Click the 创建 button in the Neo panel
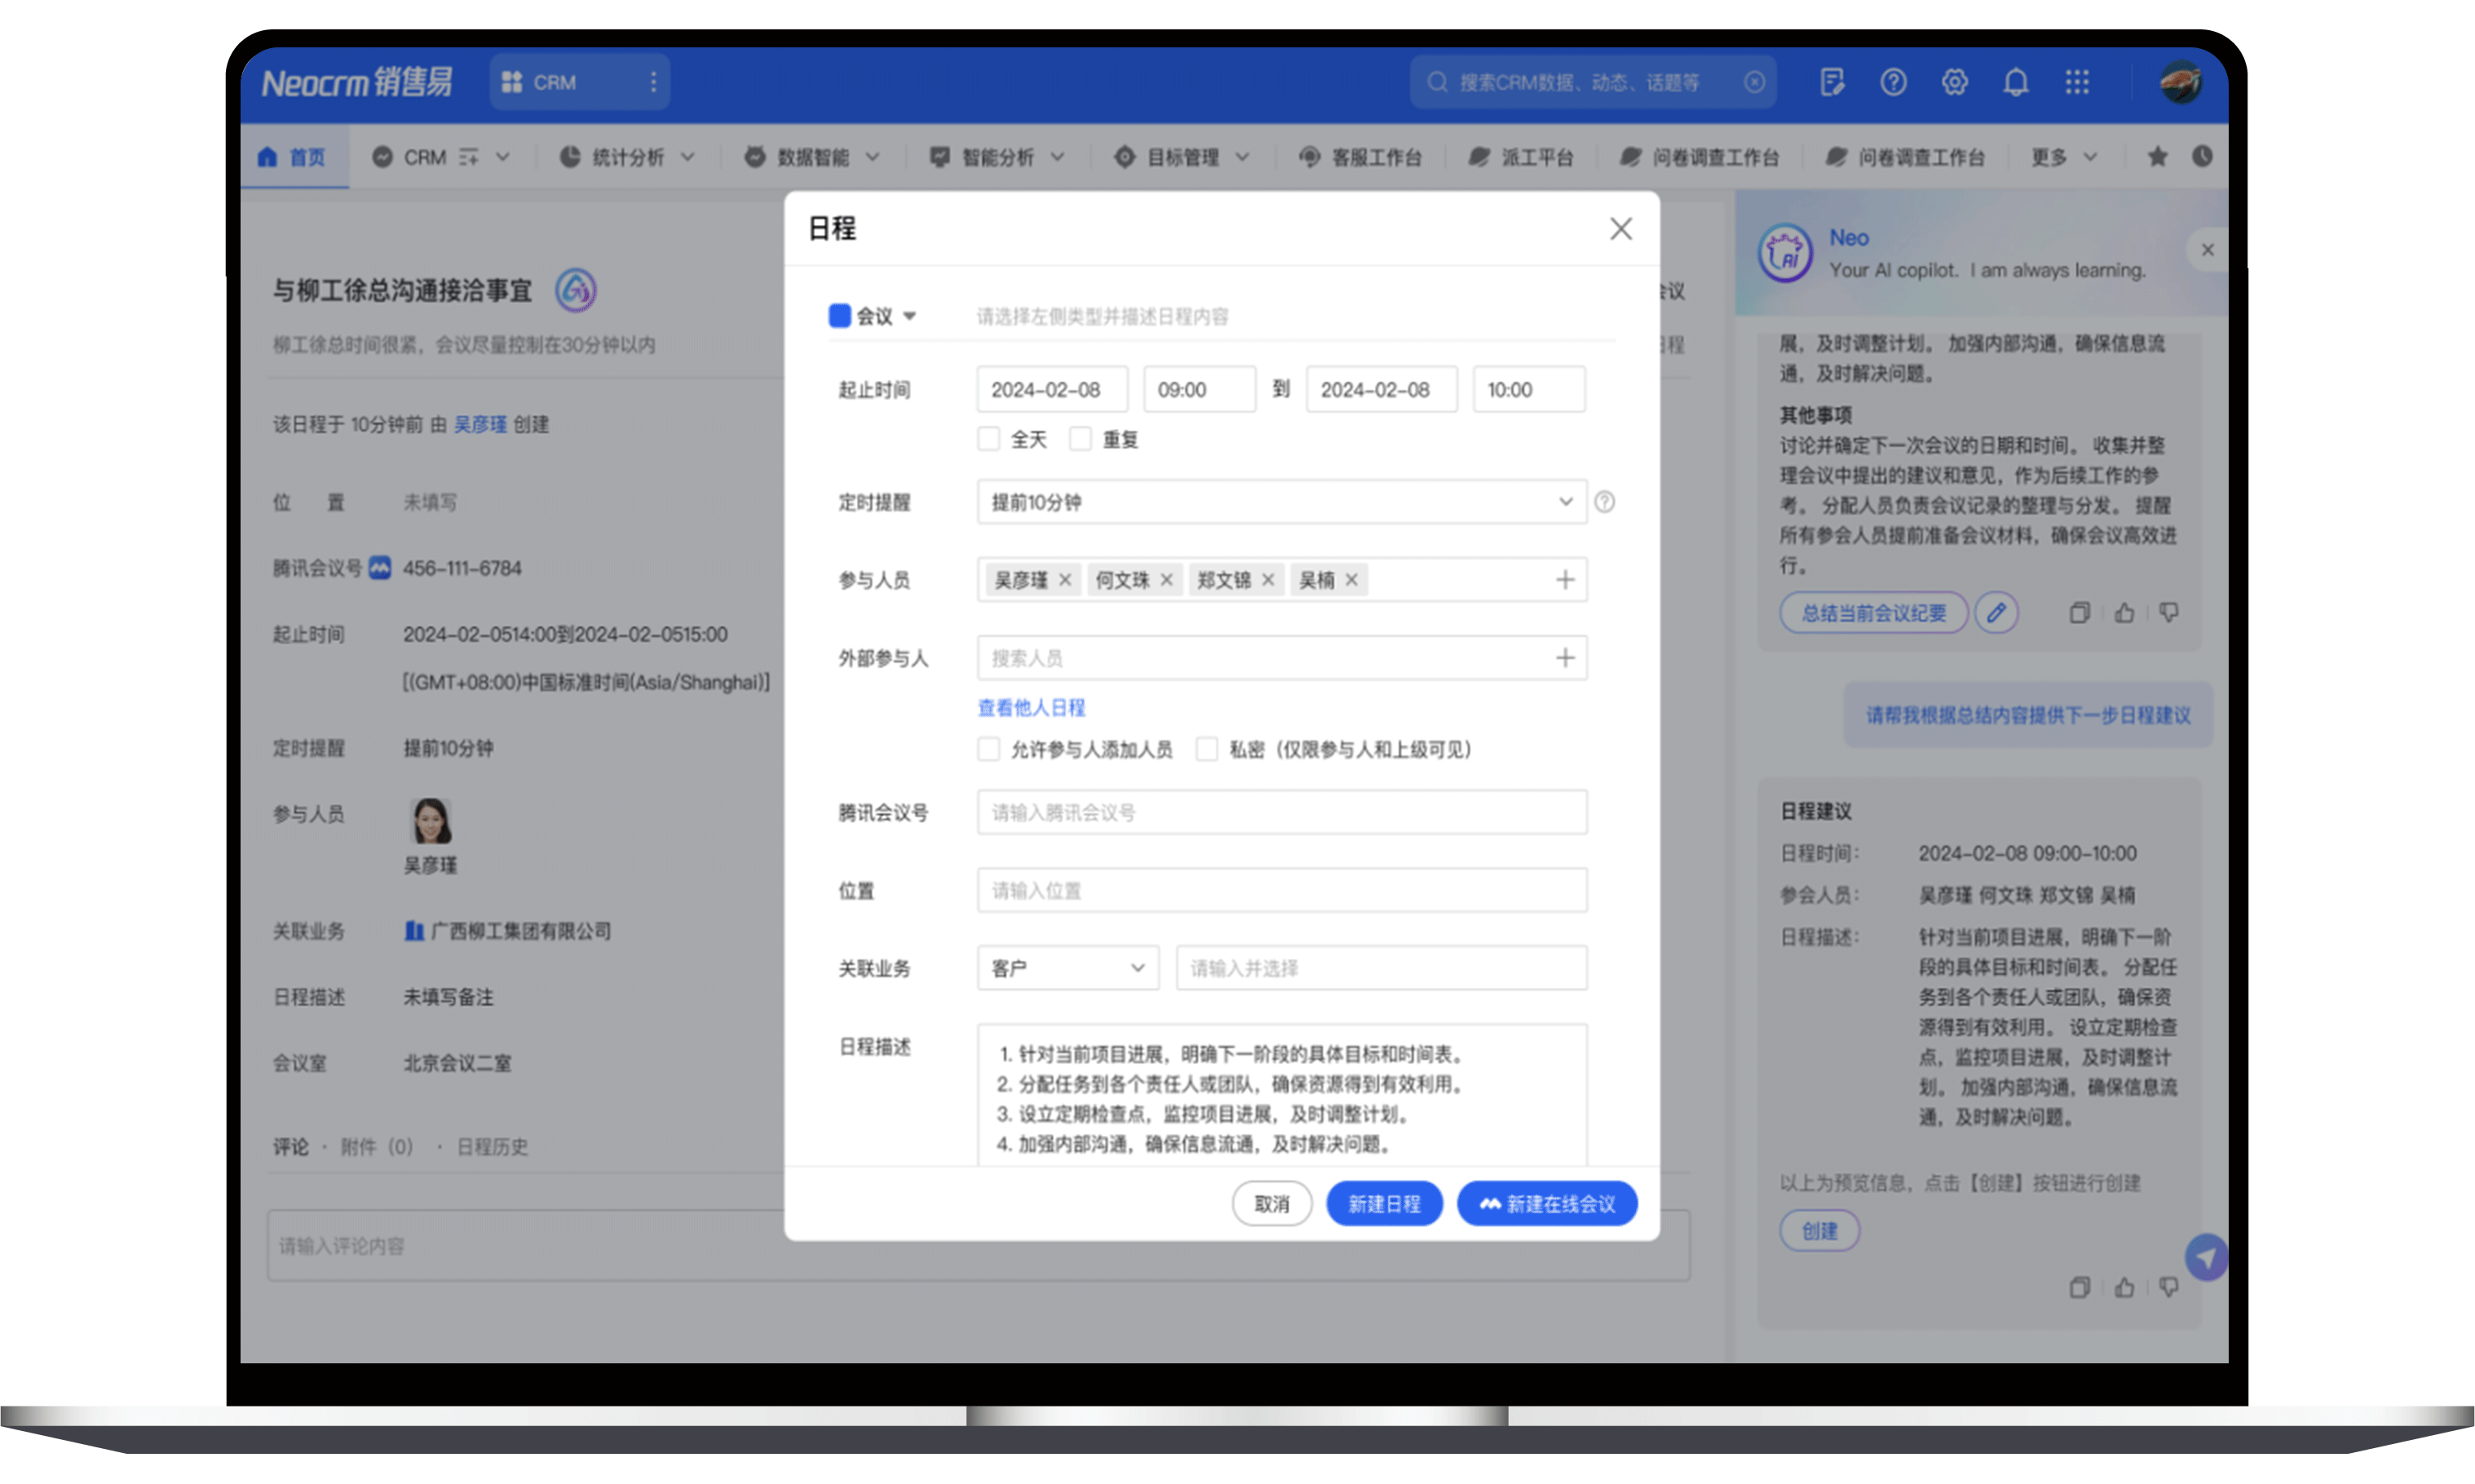The width and height of the screenshot is (2475, 1484). [1819, 1231]
